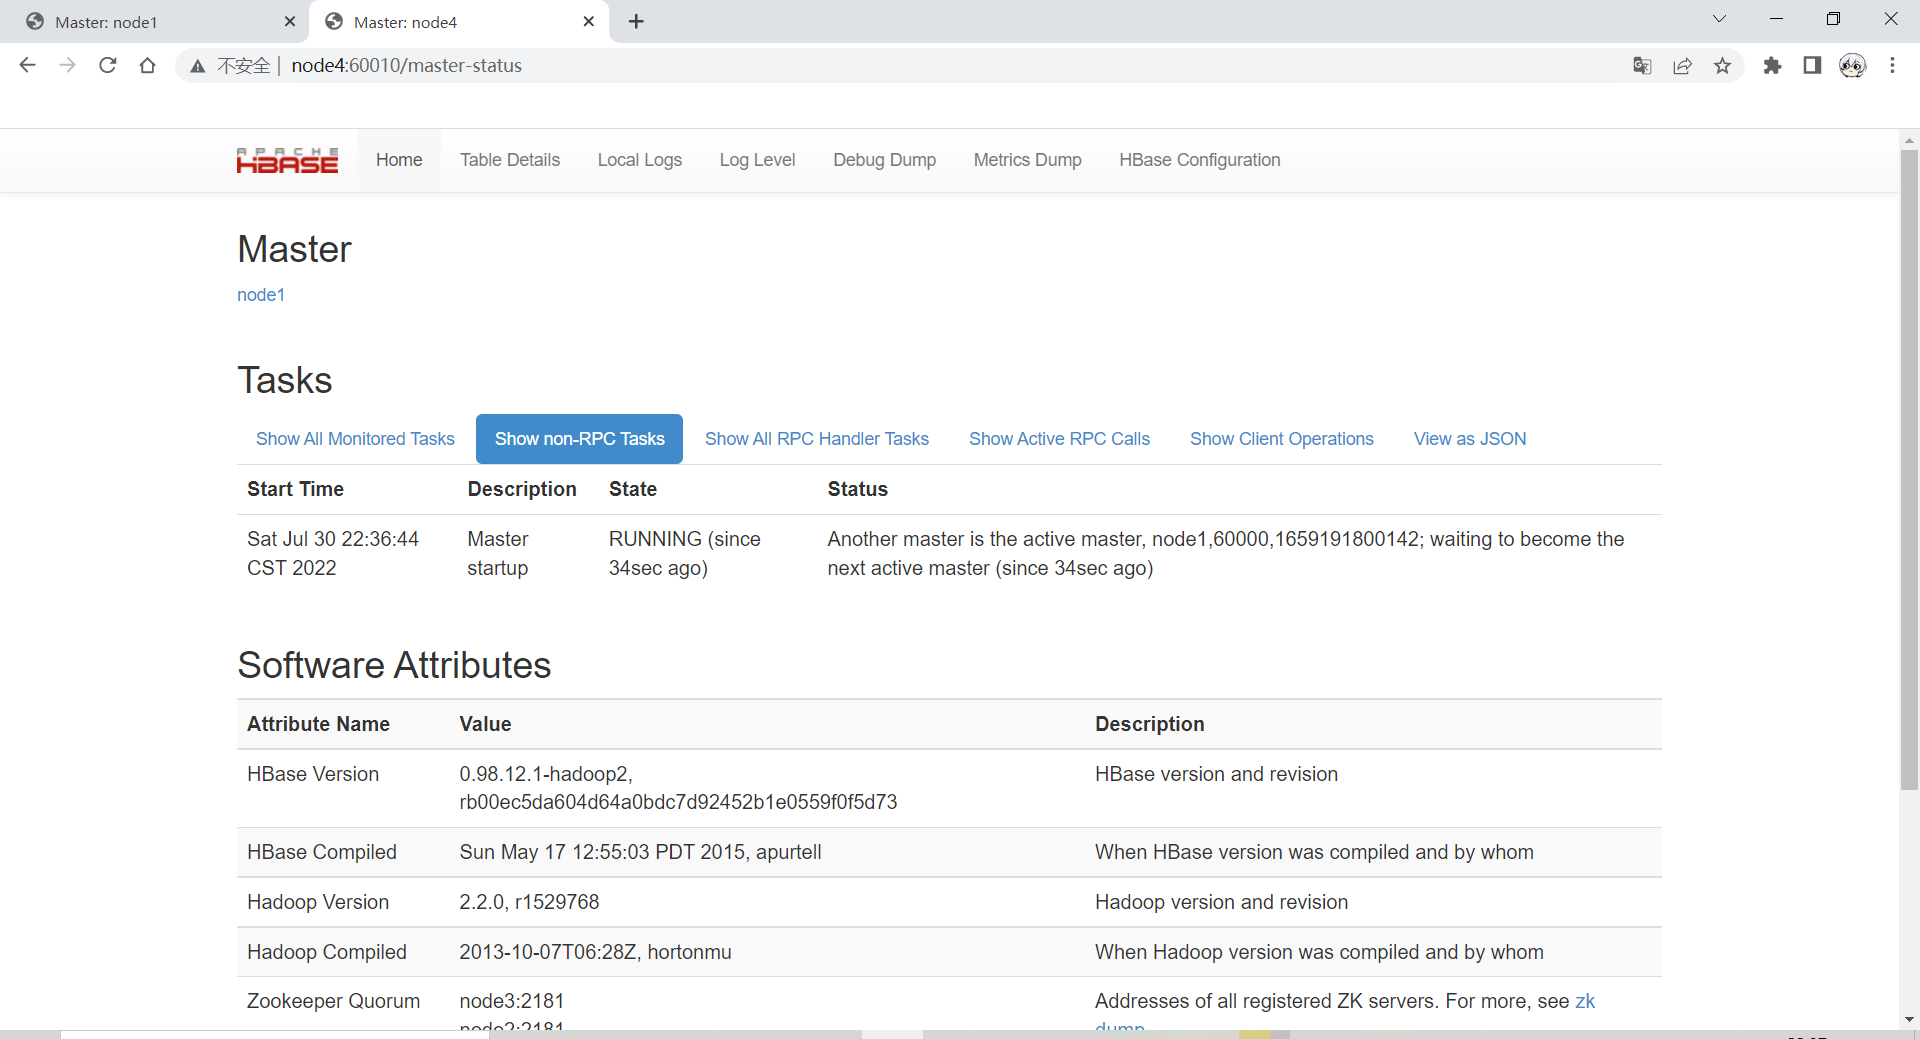The image size is (1920, 1039).
Task: Select task start time 'Sat Jul 30 22:36:44'
Action: pos(333,539)
